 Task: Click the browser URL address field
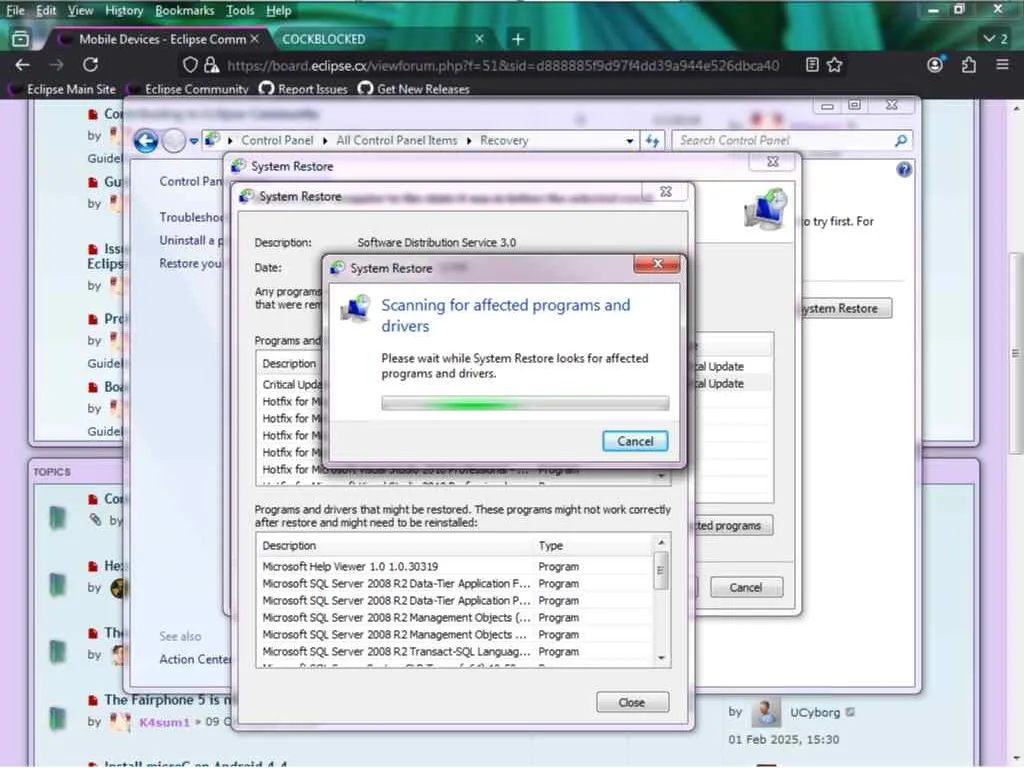(503, 65)
